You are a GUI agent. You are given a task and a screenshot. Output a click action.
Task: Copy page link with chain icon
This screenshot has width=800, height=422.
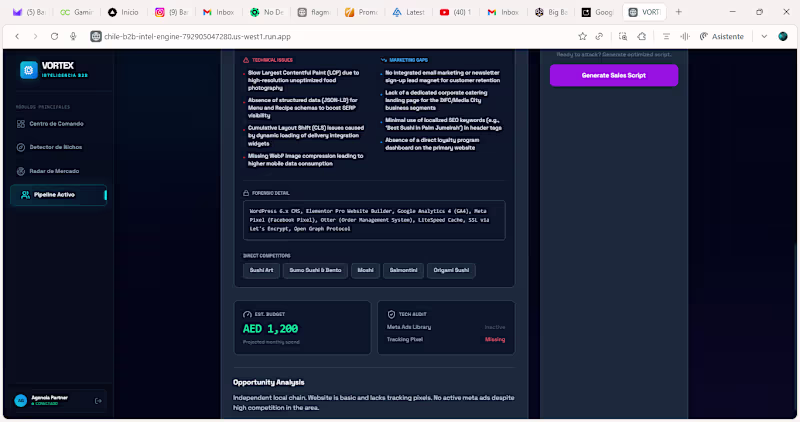(x=599, y=36)
